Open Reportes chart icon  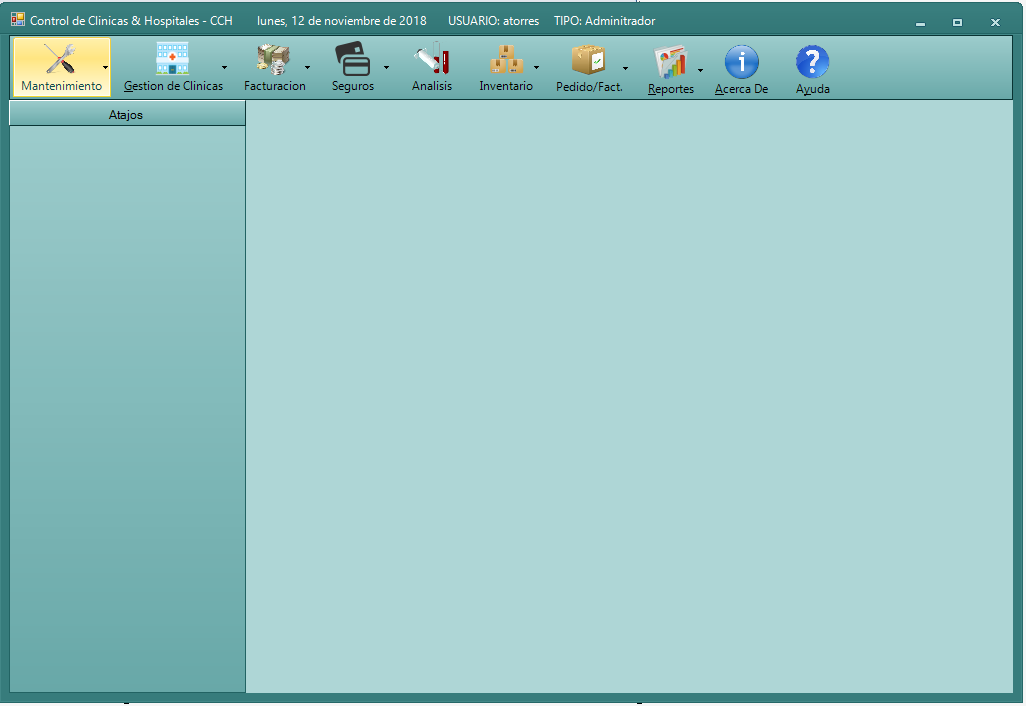pyautogui.click(x=670, y=63)
